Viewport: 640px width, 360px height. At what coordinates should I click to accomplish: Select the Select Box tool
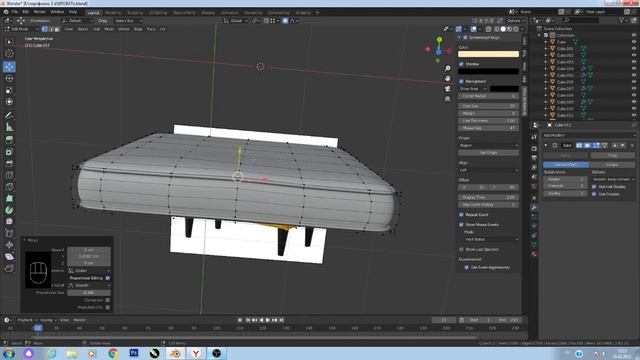(x=9, y=42)
